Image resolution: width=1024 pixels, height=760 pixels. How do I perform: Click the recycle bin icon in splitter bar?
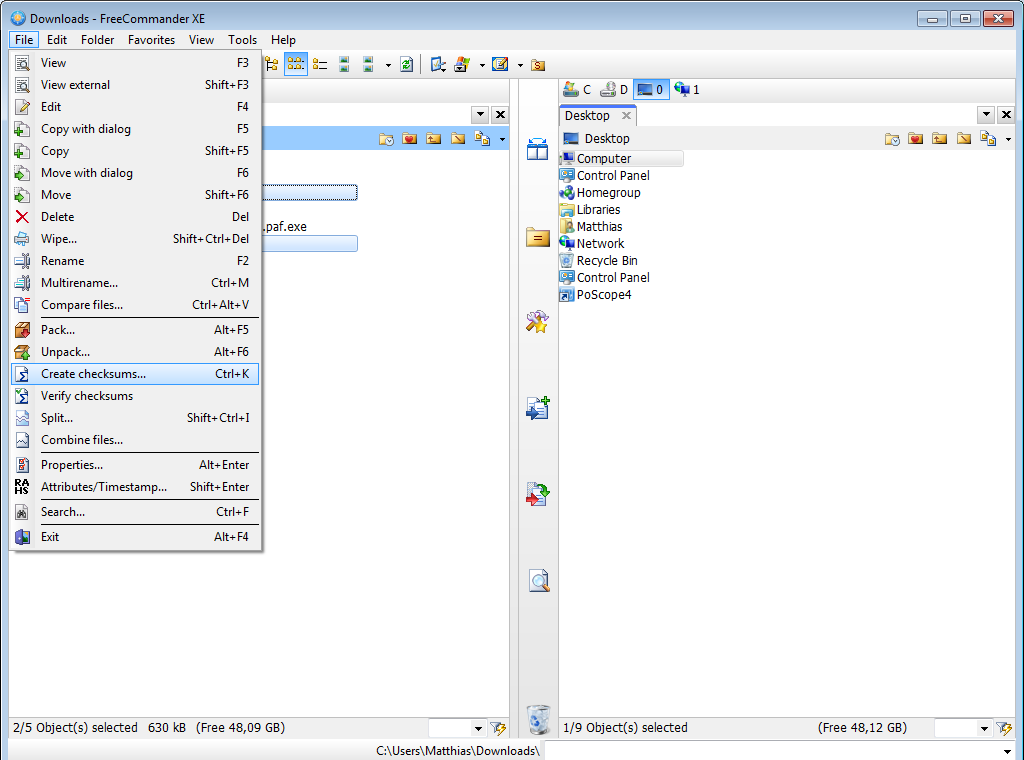pyautogui.click(x=539, y=719)
